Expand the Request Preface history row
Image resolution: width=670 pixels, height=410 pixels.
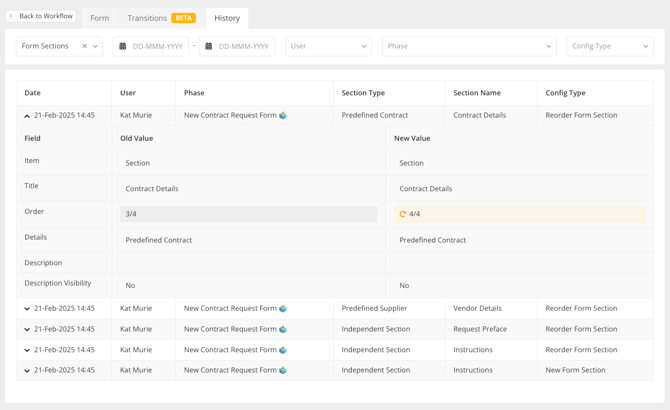[27, 329]
